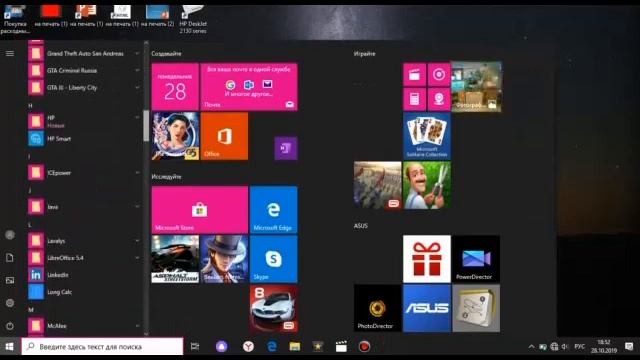Open the Microsoft Store tile
This screenshot has width=640, height=360.
point(200,210)
